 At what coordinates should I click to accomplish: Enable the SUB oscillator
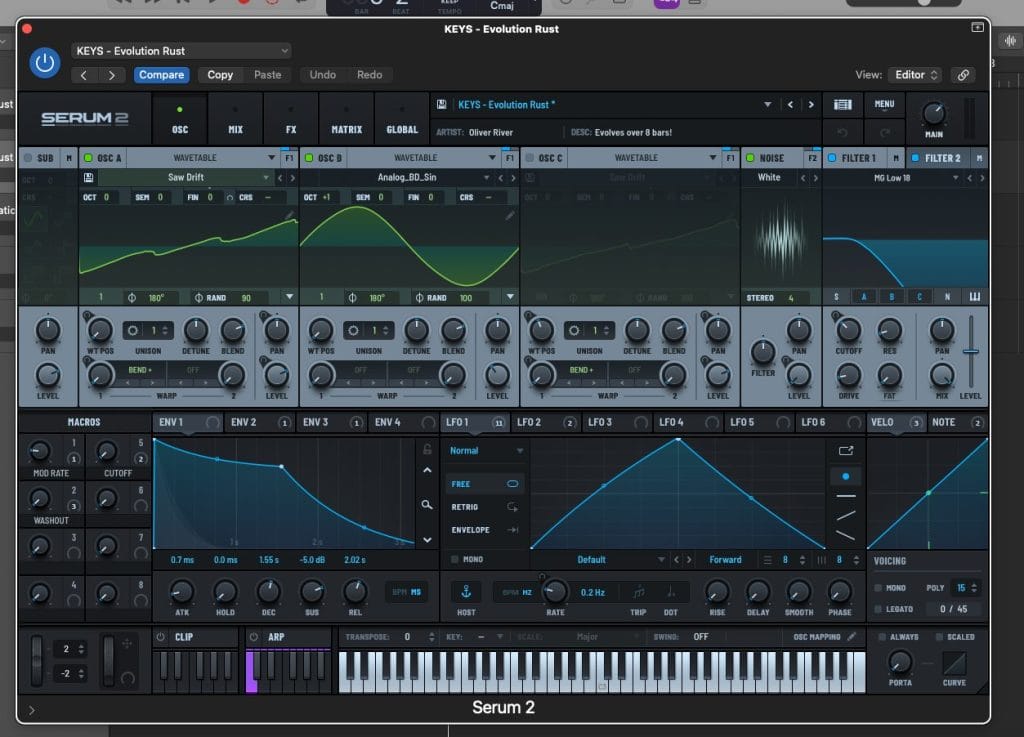click(x=28, y=158)
